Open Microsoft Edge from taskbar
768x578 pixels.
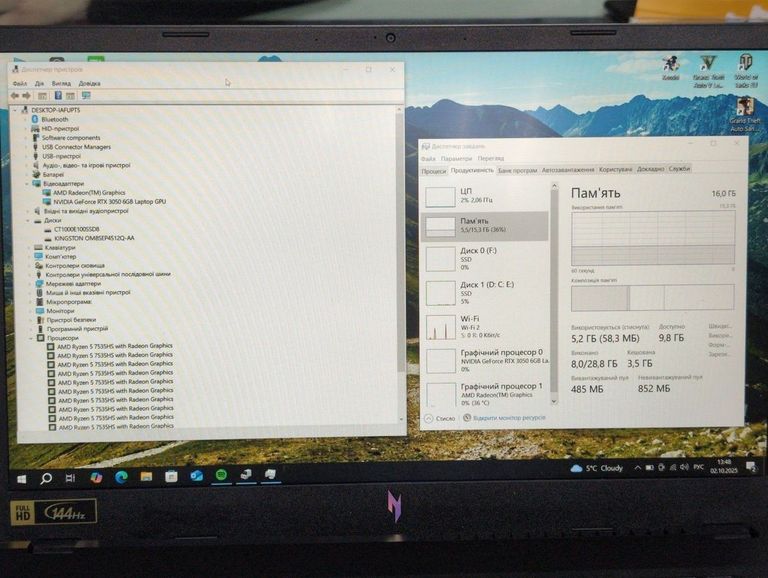click(x=121, y=477)
